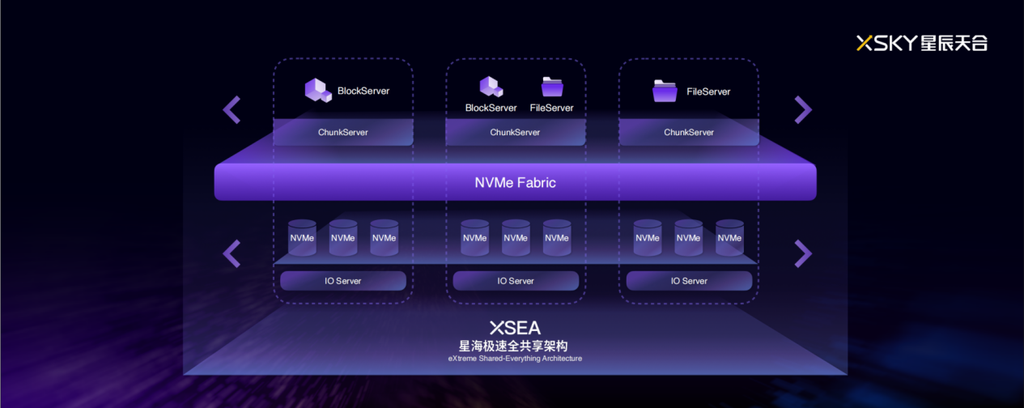This screenshot has height=408, width=1024.
Task: Click the NVMe Fabric bar
Action: tap(515, 182)
